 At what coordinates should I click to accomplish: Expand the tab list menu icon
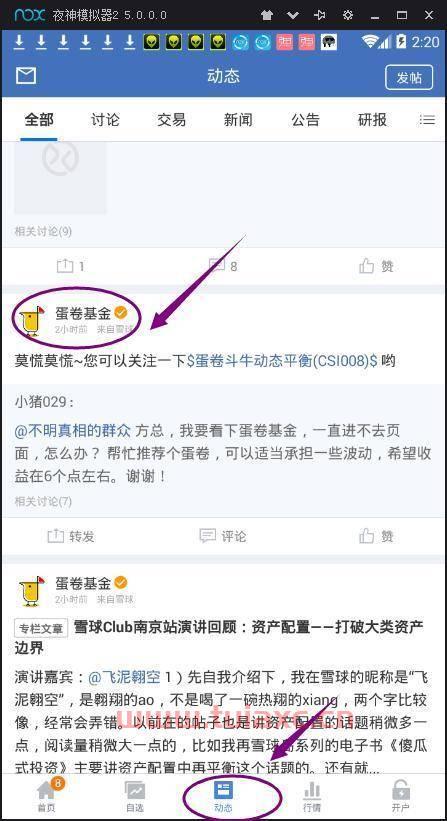pos(427,120)
